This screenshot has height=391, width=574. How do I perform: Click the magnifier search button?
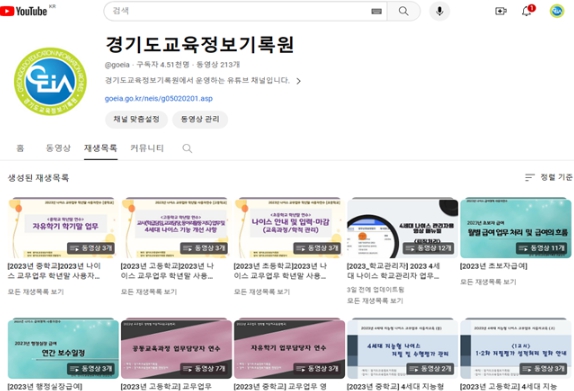403,11
